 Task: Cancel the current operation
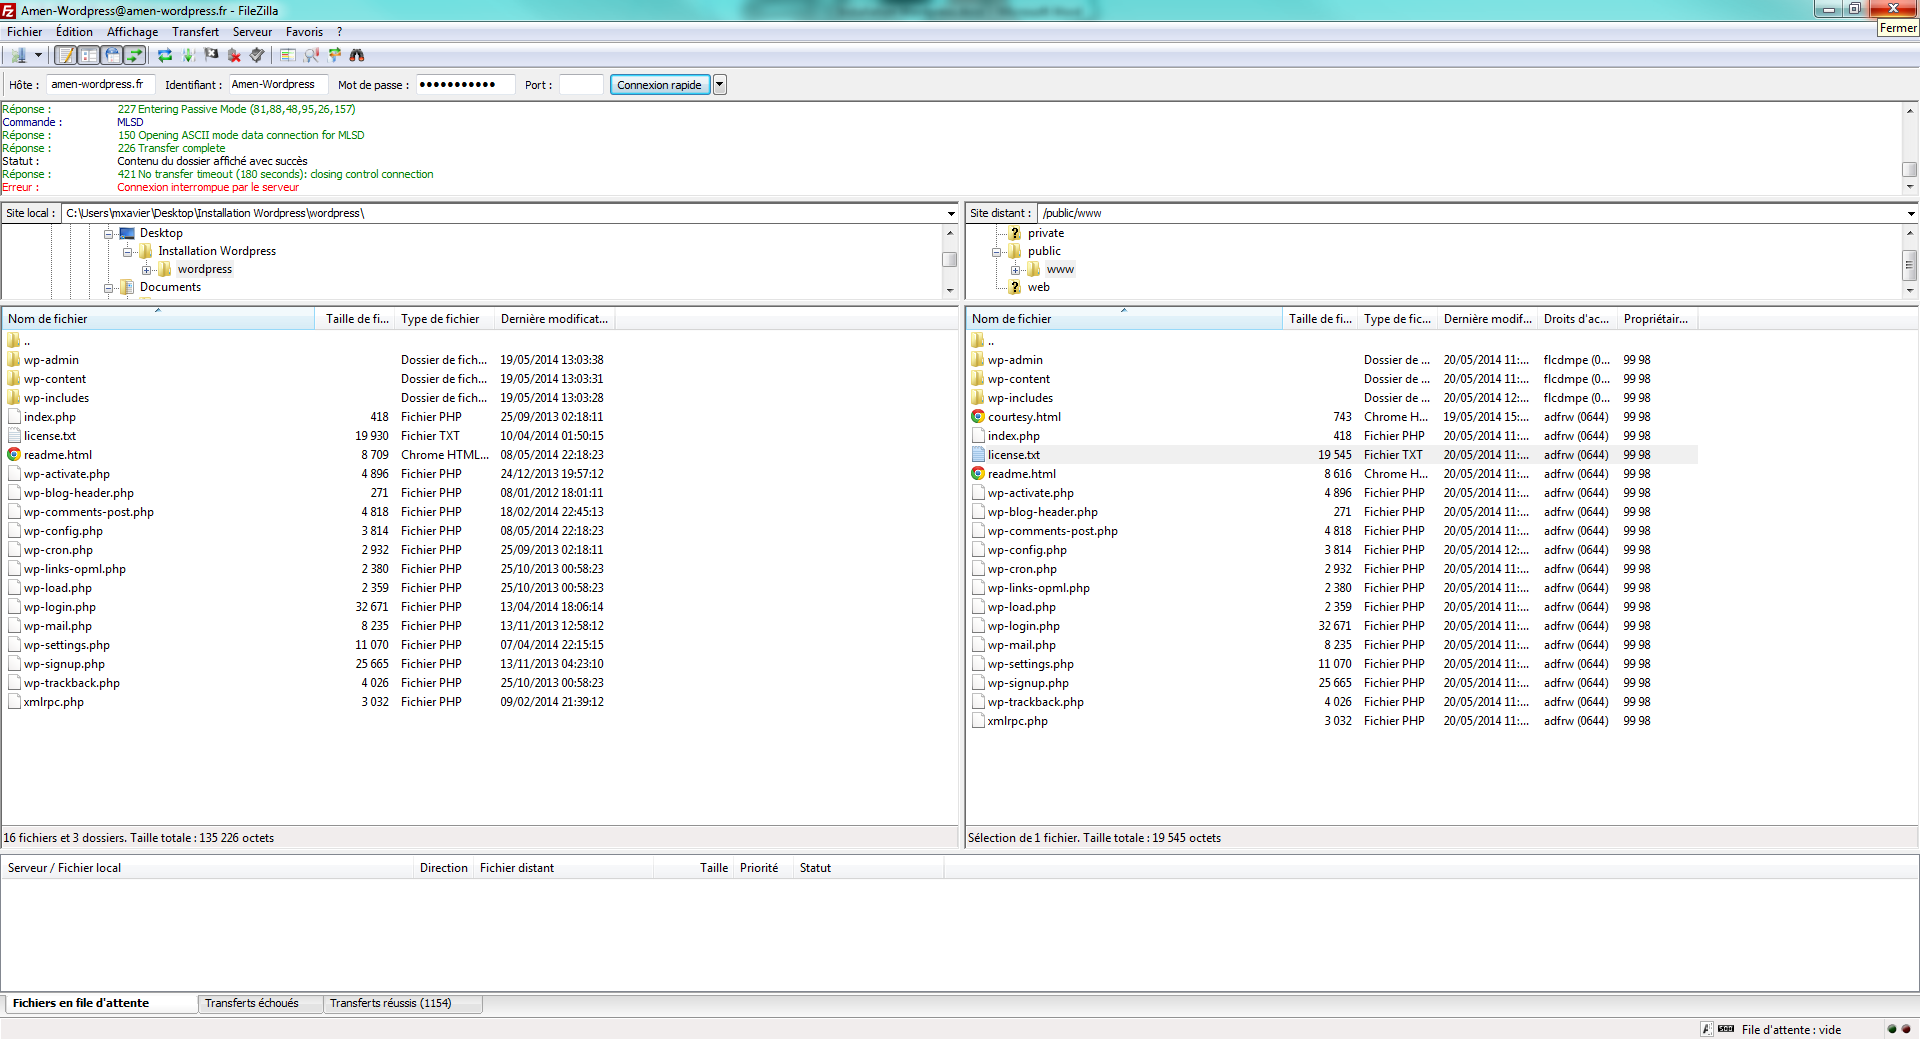[211, 55]
